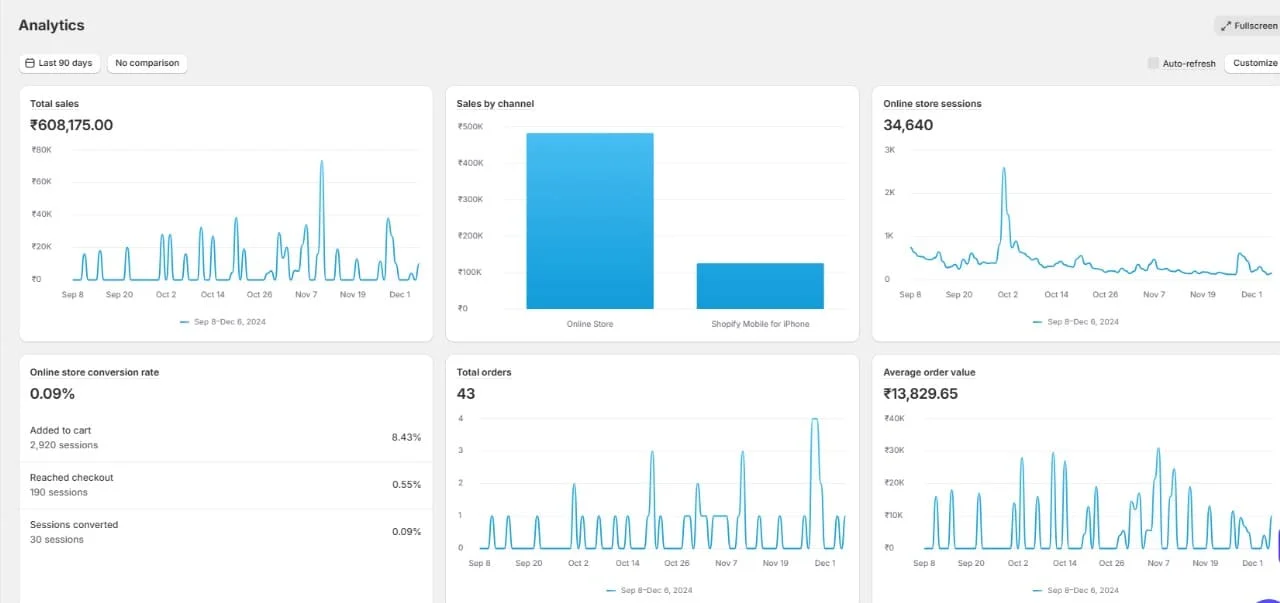This screenshot has width=1280, height=603.
Task: Click the Online store sessions legend line marker
Action: point(1037,322)
